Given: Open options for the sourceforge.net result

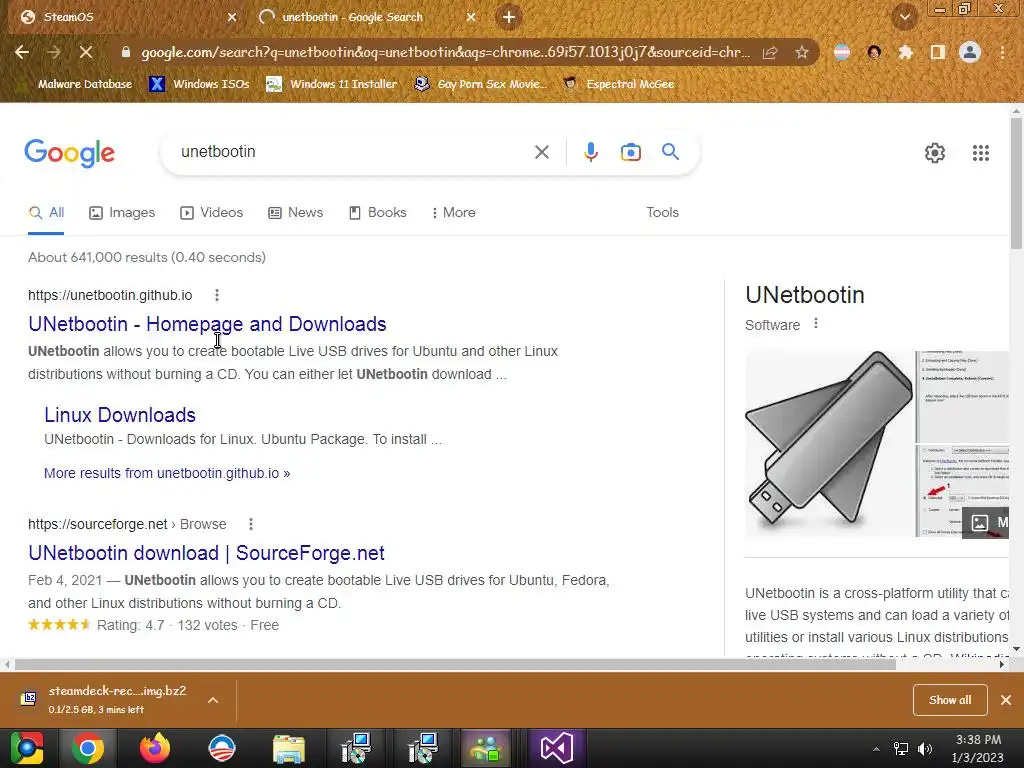Looking at the screenshot, I should (x=251, y=524).
